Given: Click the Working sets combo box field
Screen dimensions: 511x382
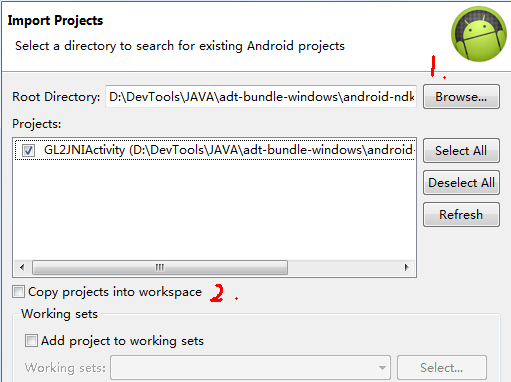Looking at the screenshot, I should coord(250,368).
